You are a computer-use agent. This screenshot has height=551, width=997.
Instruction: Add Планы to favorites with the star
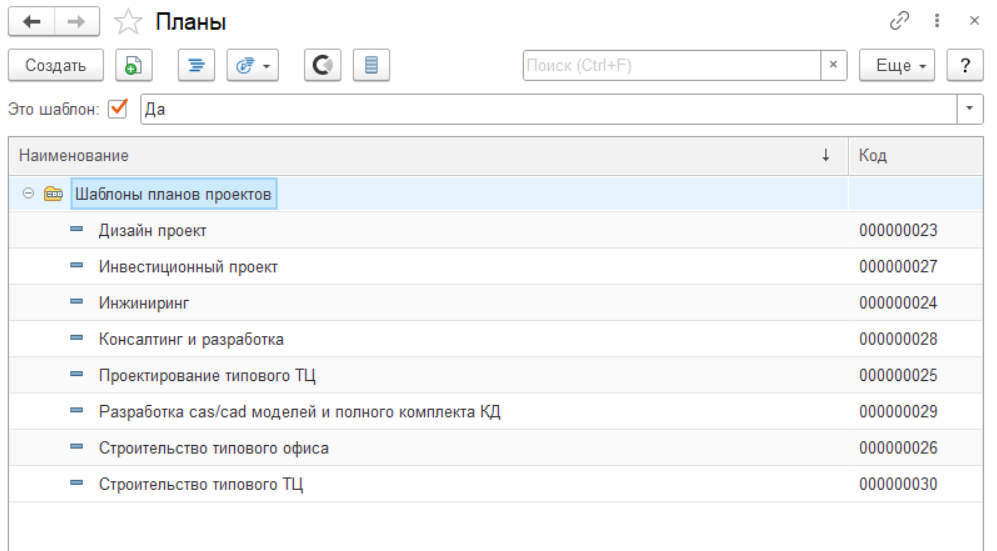pyautogui.click(x=128, y=21)
